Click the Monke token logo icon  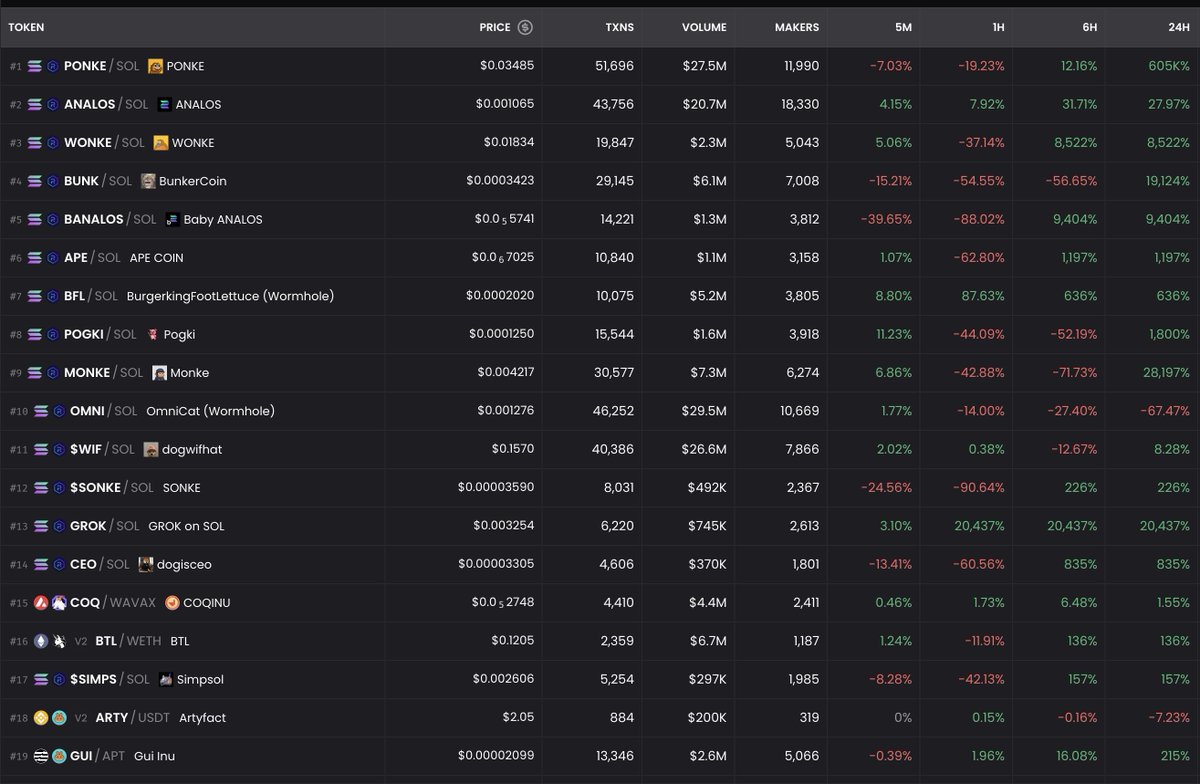(160, 373)
